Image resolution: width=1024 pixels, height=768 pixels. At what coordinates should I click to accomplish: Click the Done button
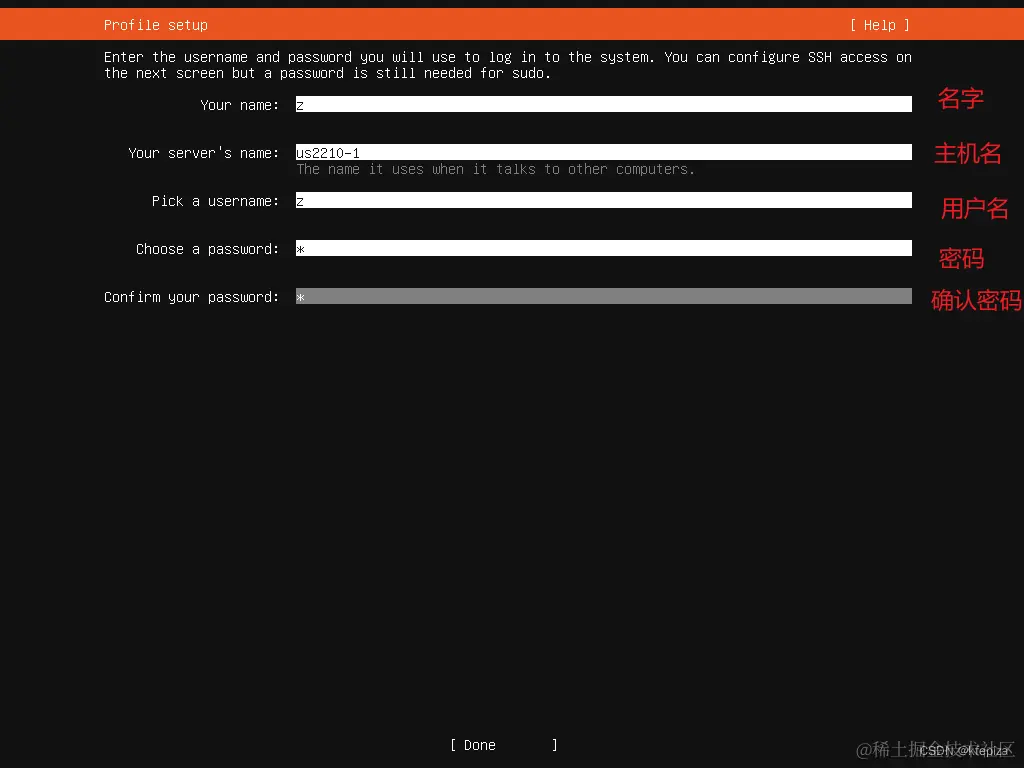[x=504, y=745]
